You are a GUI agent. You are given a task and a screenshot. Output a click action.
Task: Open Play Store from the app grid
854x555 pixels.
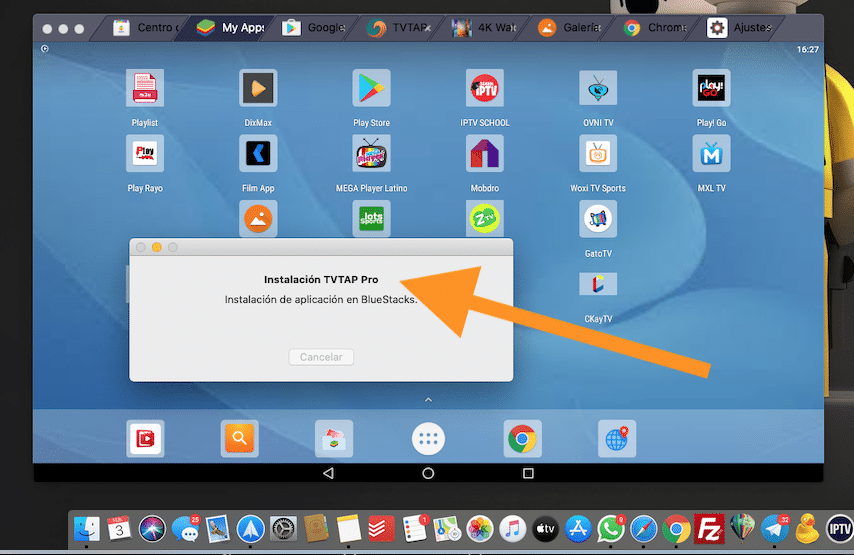pos(371,88)
